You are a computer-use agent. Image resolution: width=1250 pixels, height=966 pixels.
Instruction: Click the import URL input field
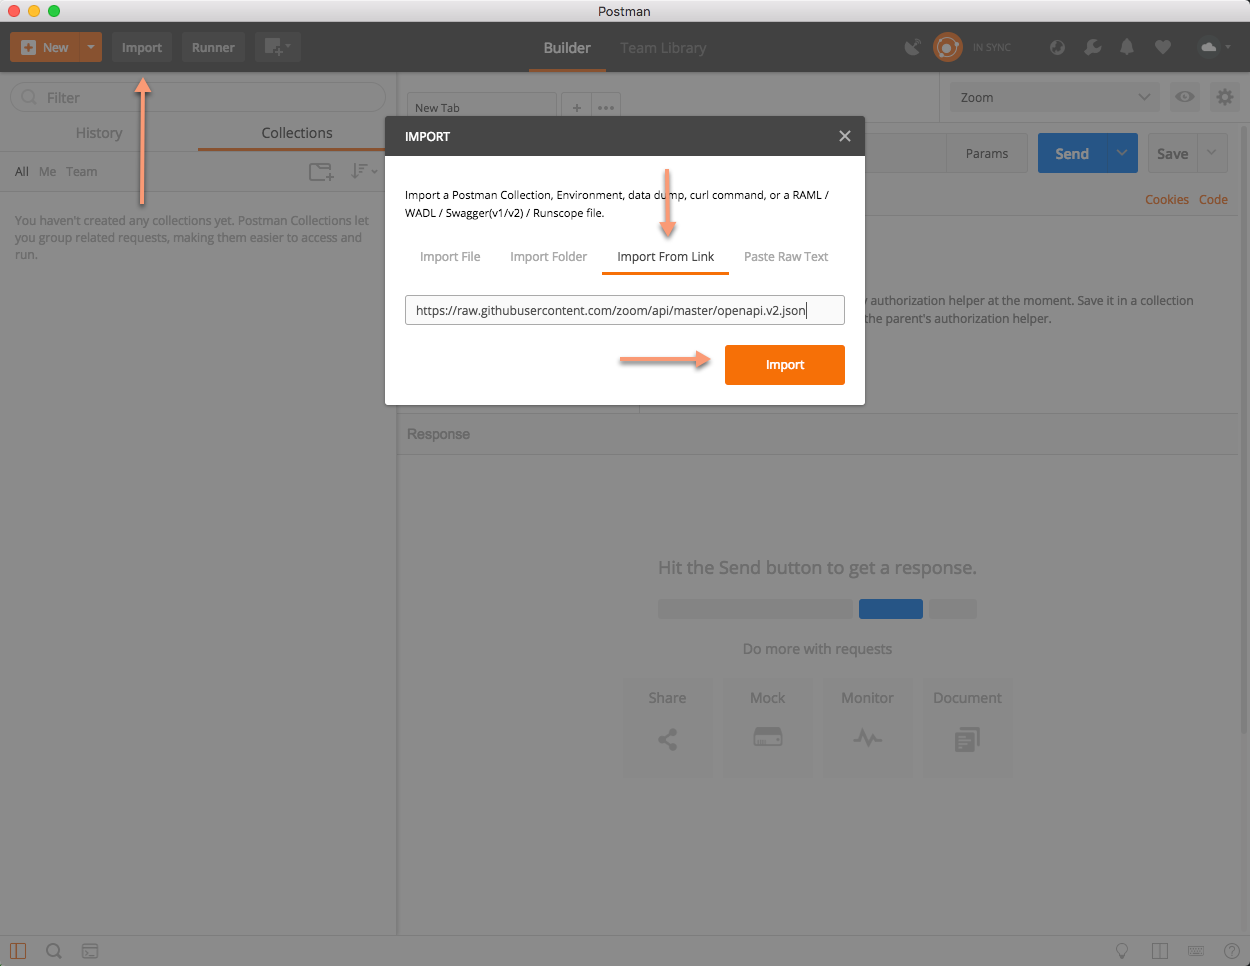tap(625, 310)
